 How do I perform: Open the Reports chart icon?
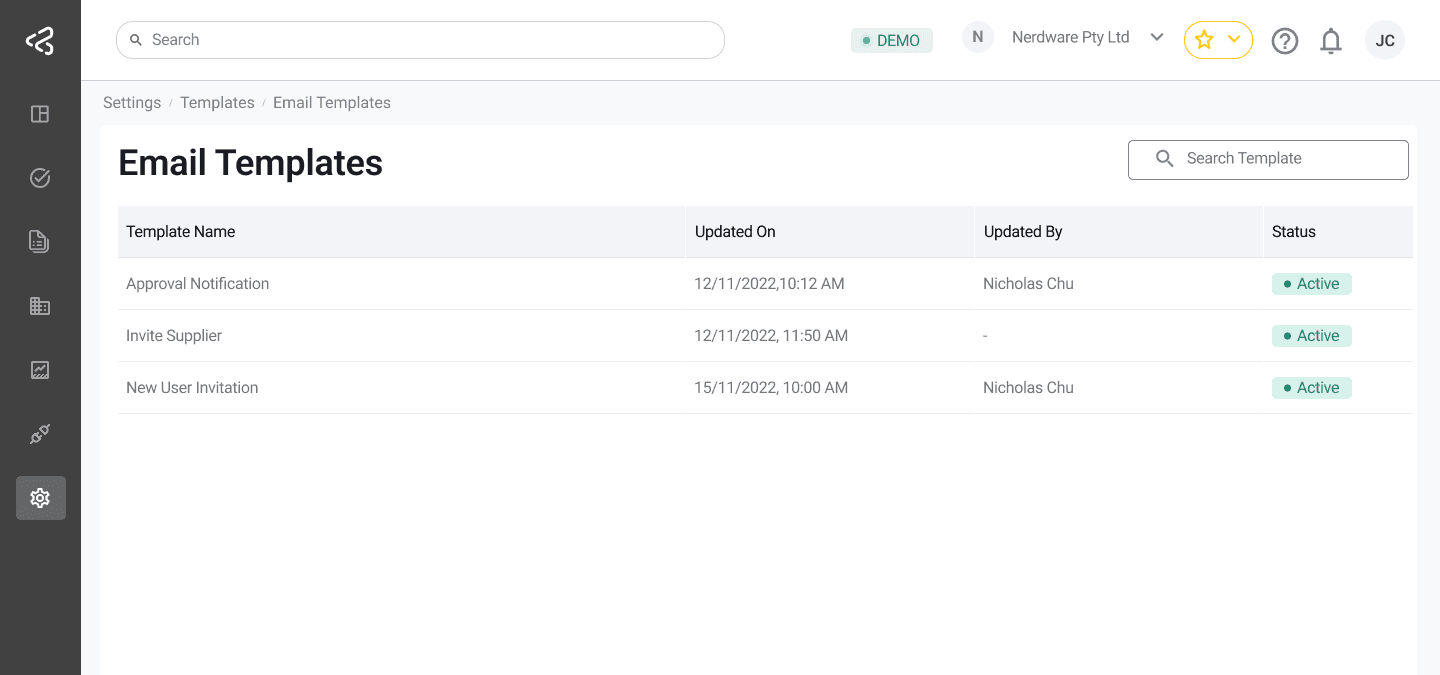click(x=40, y=369)
